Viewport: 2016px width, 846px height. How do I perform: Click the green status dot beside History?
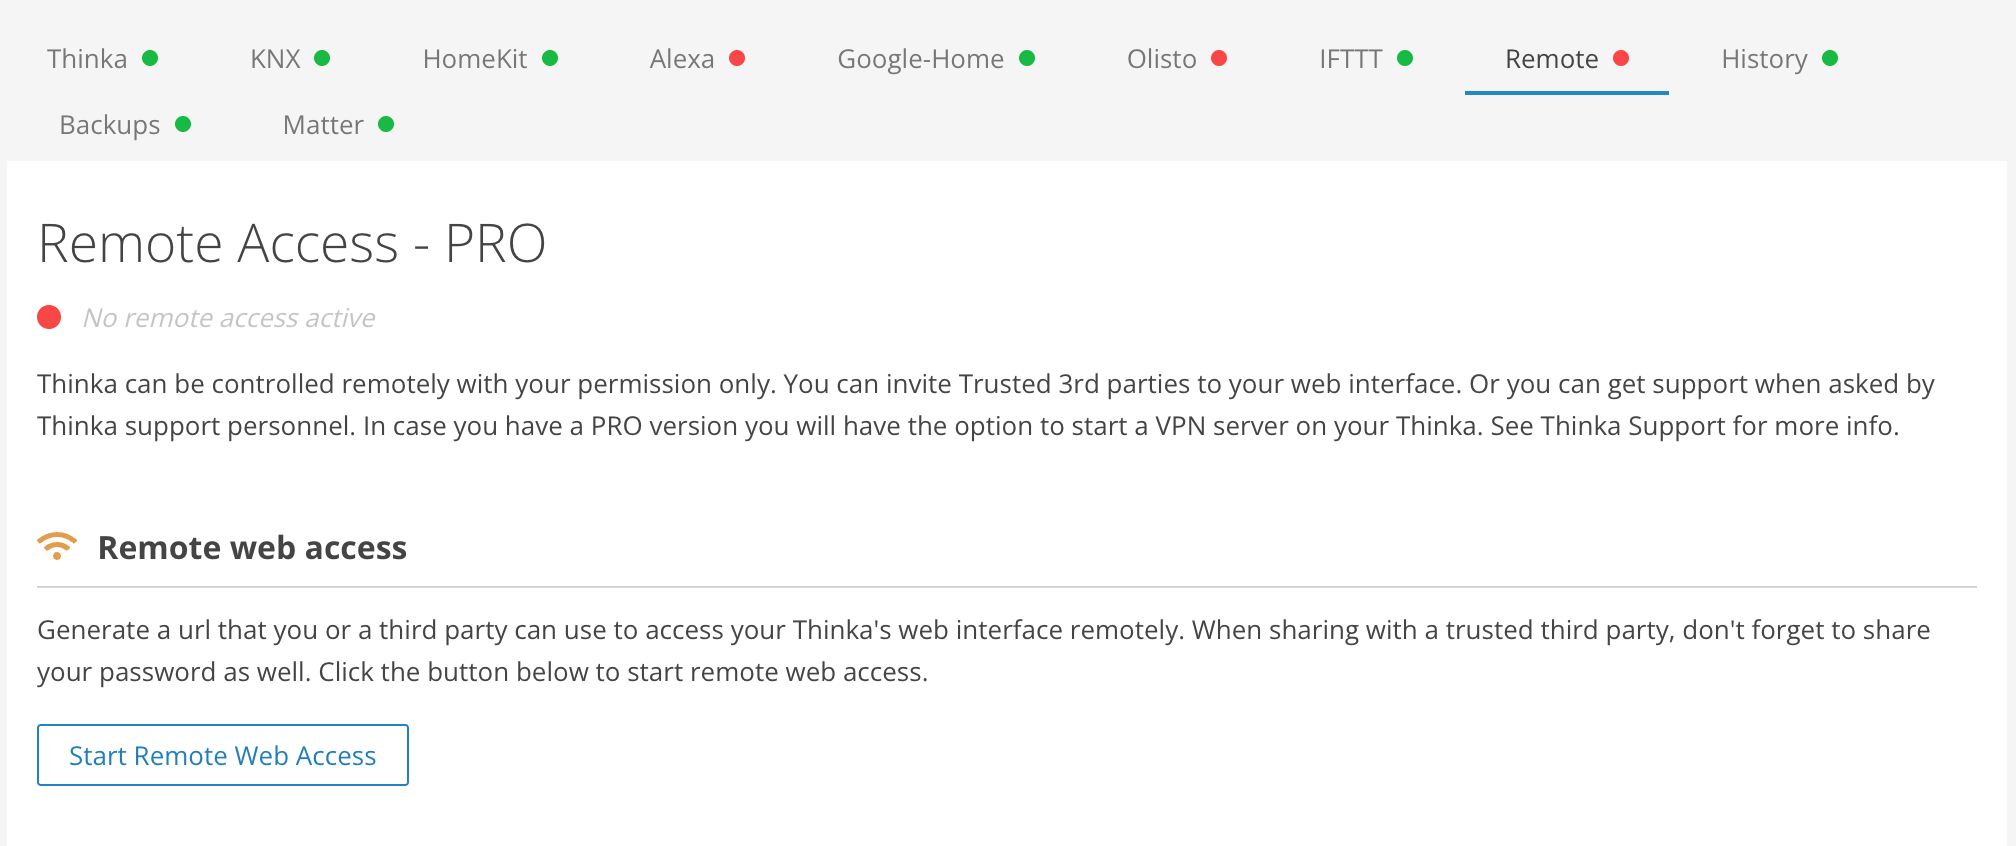(1830, 58)
